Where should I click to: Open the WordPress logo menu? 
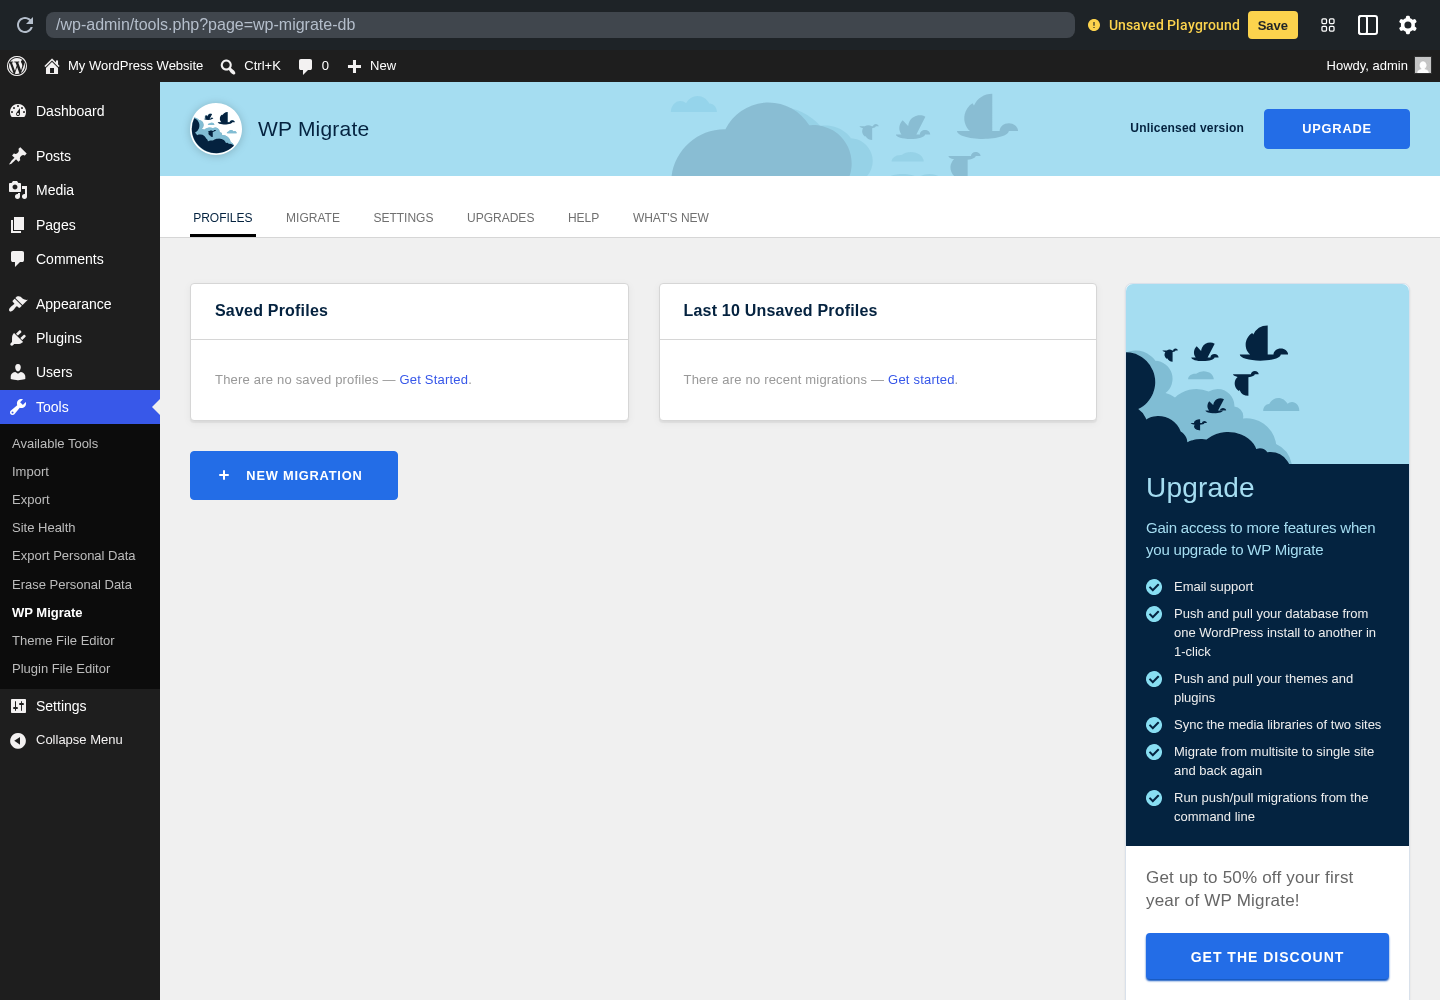click(17, 66)
